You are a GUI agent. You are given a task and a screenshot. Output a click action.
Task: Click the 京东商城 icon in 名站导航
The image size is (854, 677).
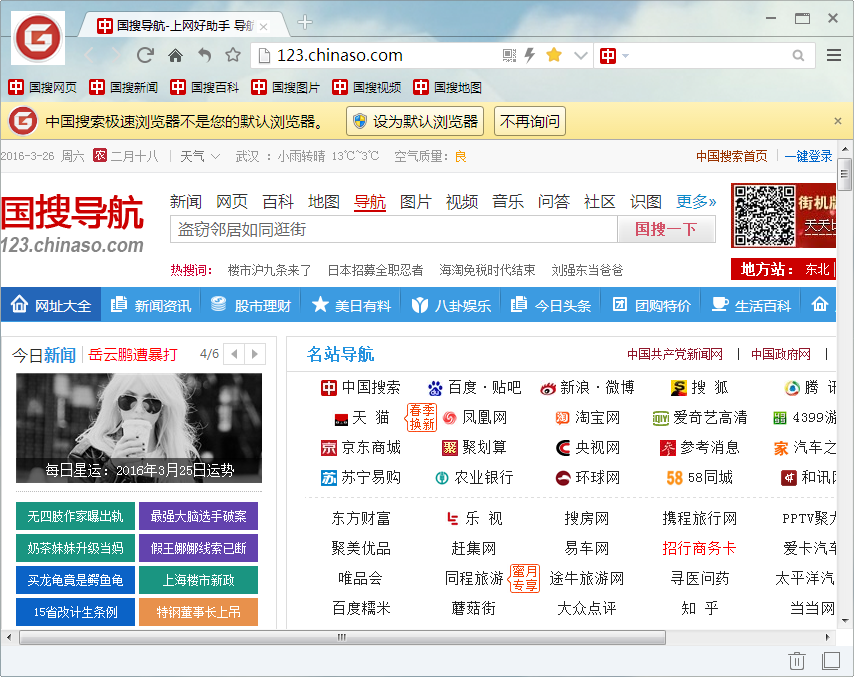click(331, 448)
